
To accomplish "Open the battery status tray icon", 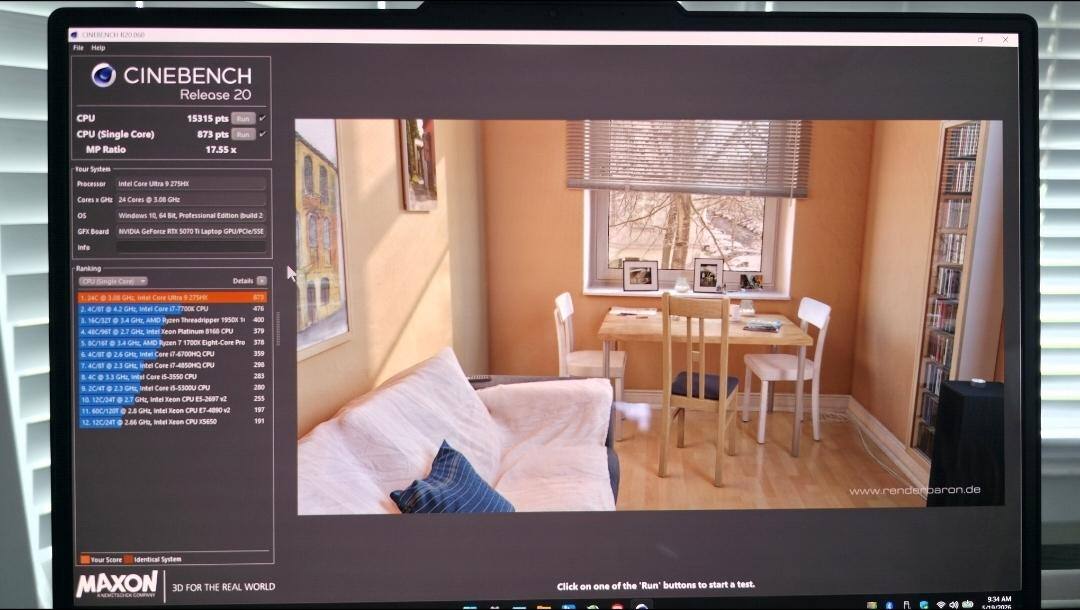I will click(968, 604).
